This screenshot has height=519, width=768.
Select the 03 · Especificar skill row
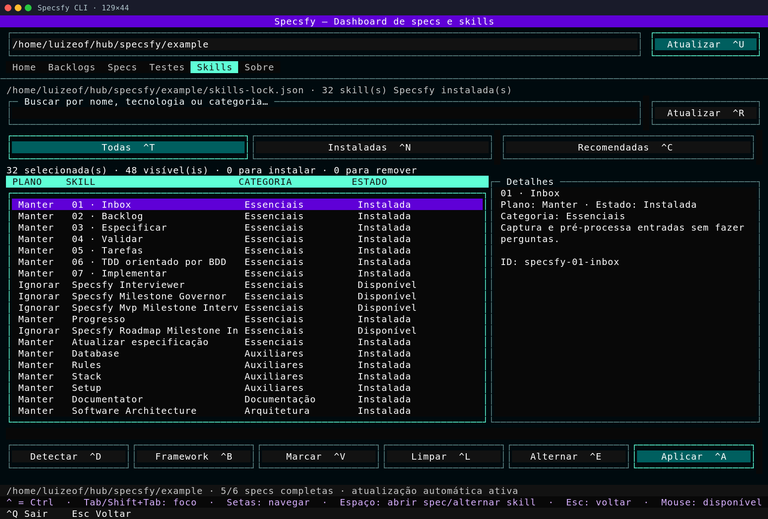click(x=247, y=228)
